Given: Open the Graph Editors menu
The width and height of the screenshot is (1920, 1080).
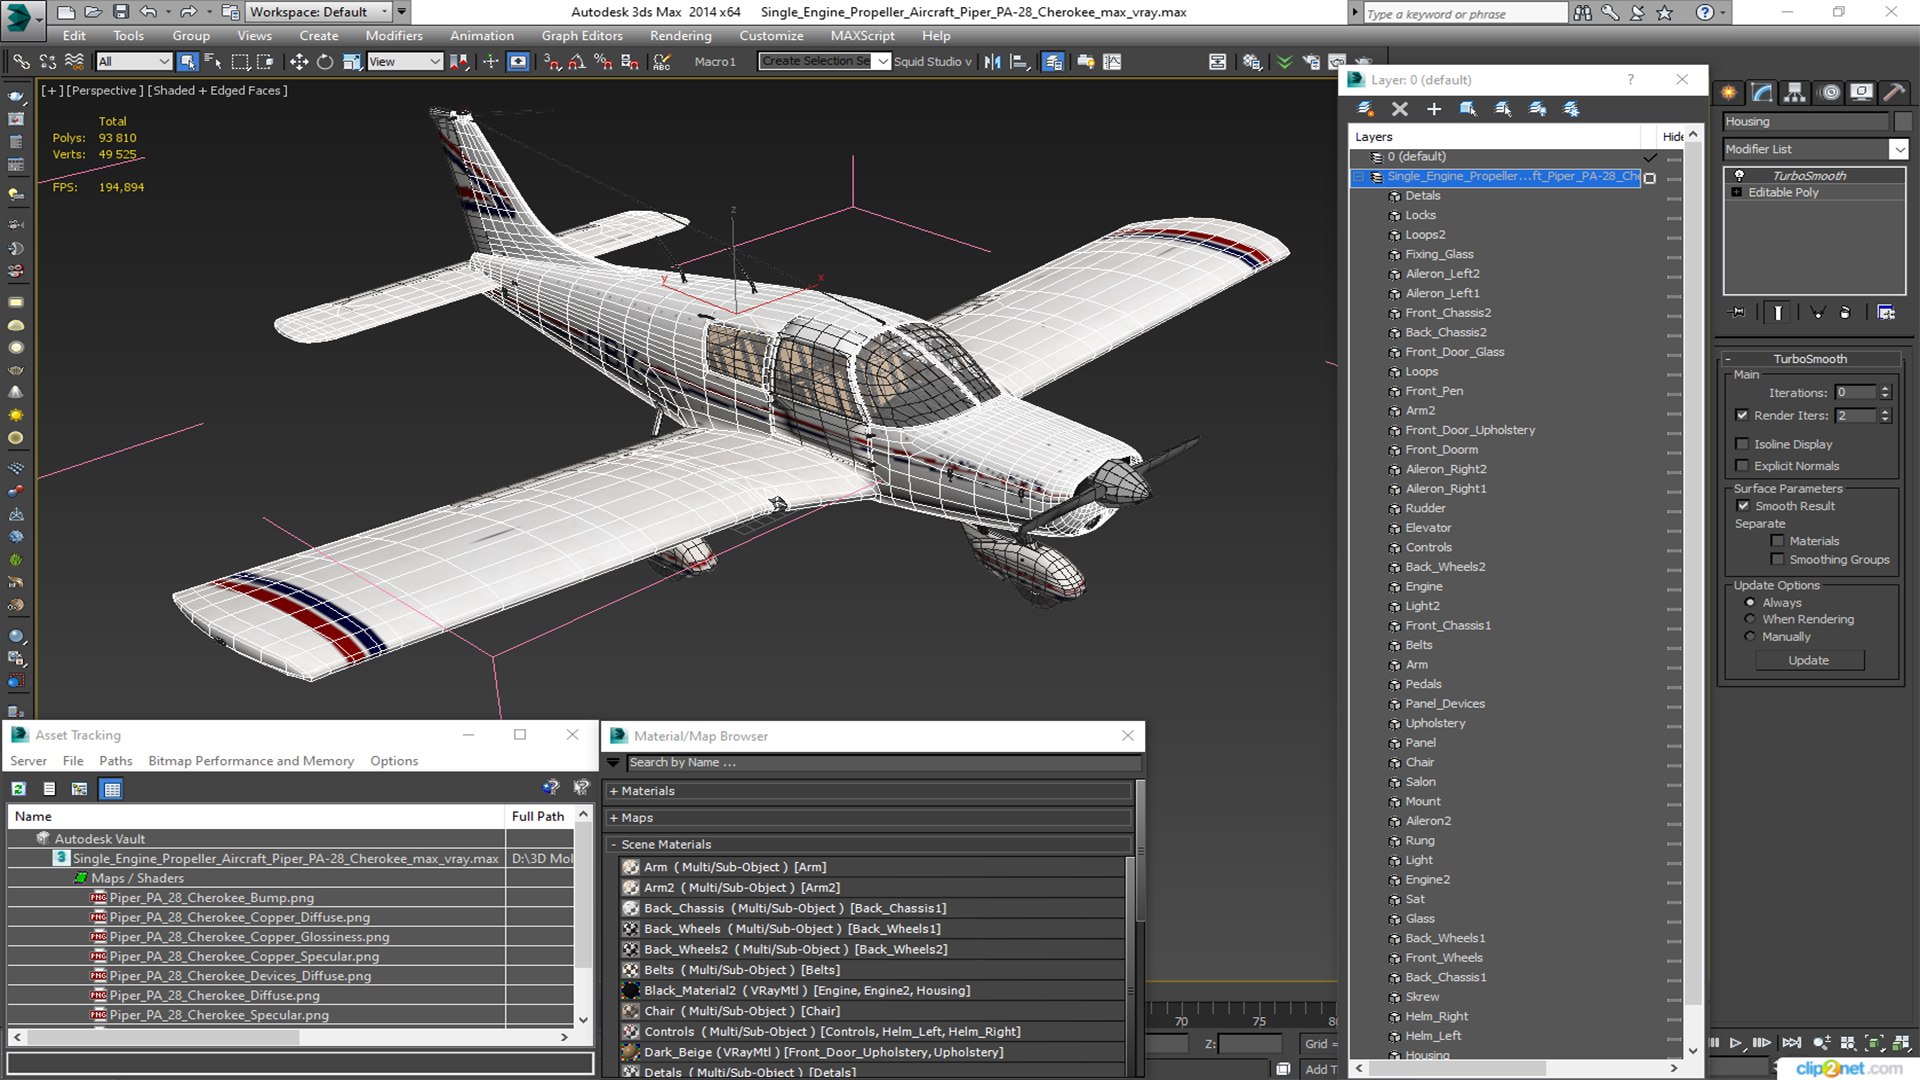Looking at the screenshot, I should pos(582,36).
